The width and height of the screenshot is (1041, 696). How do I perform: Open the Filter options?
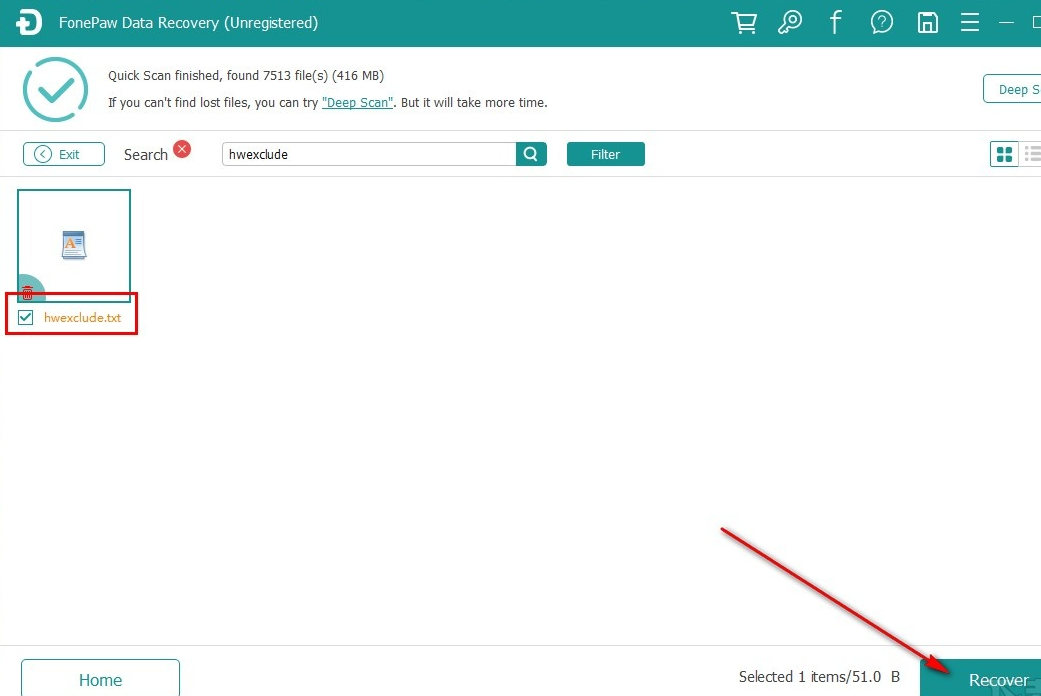pos(605,154)
